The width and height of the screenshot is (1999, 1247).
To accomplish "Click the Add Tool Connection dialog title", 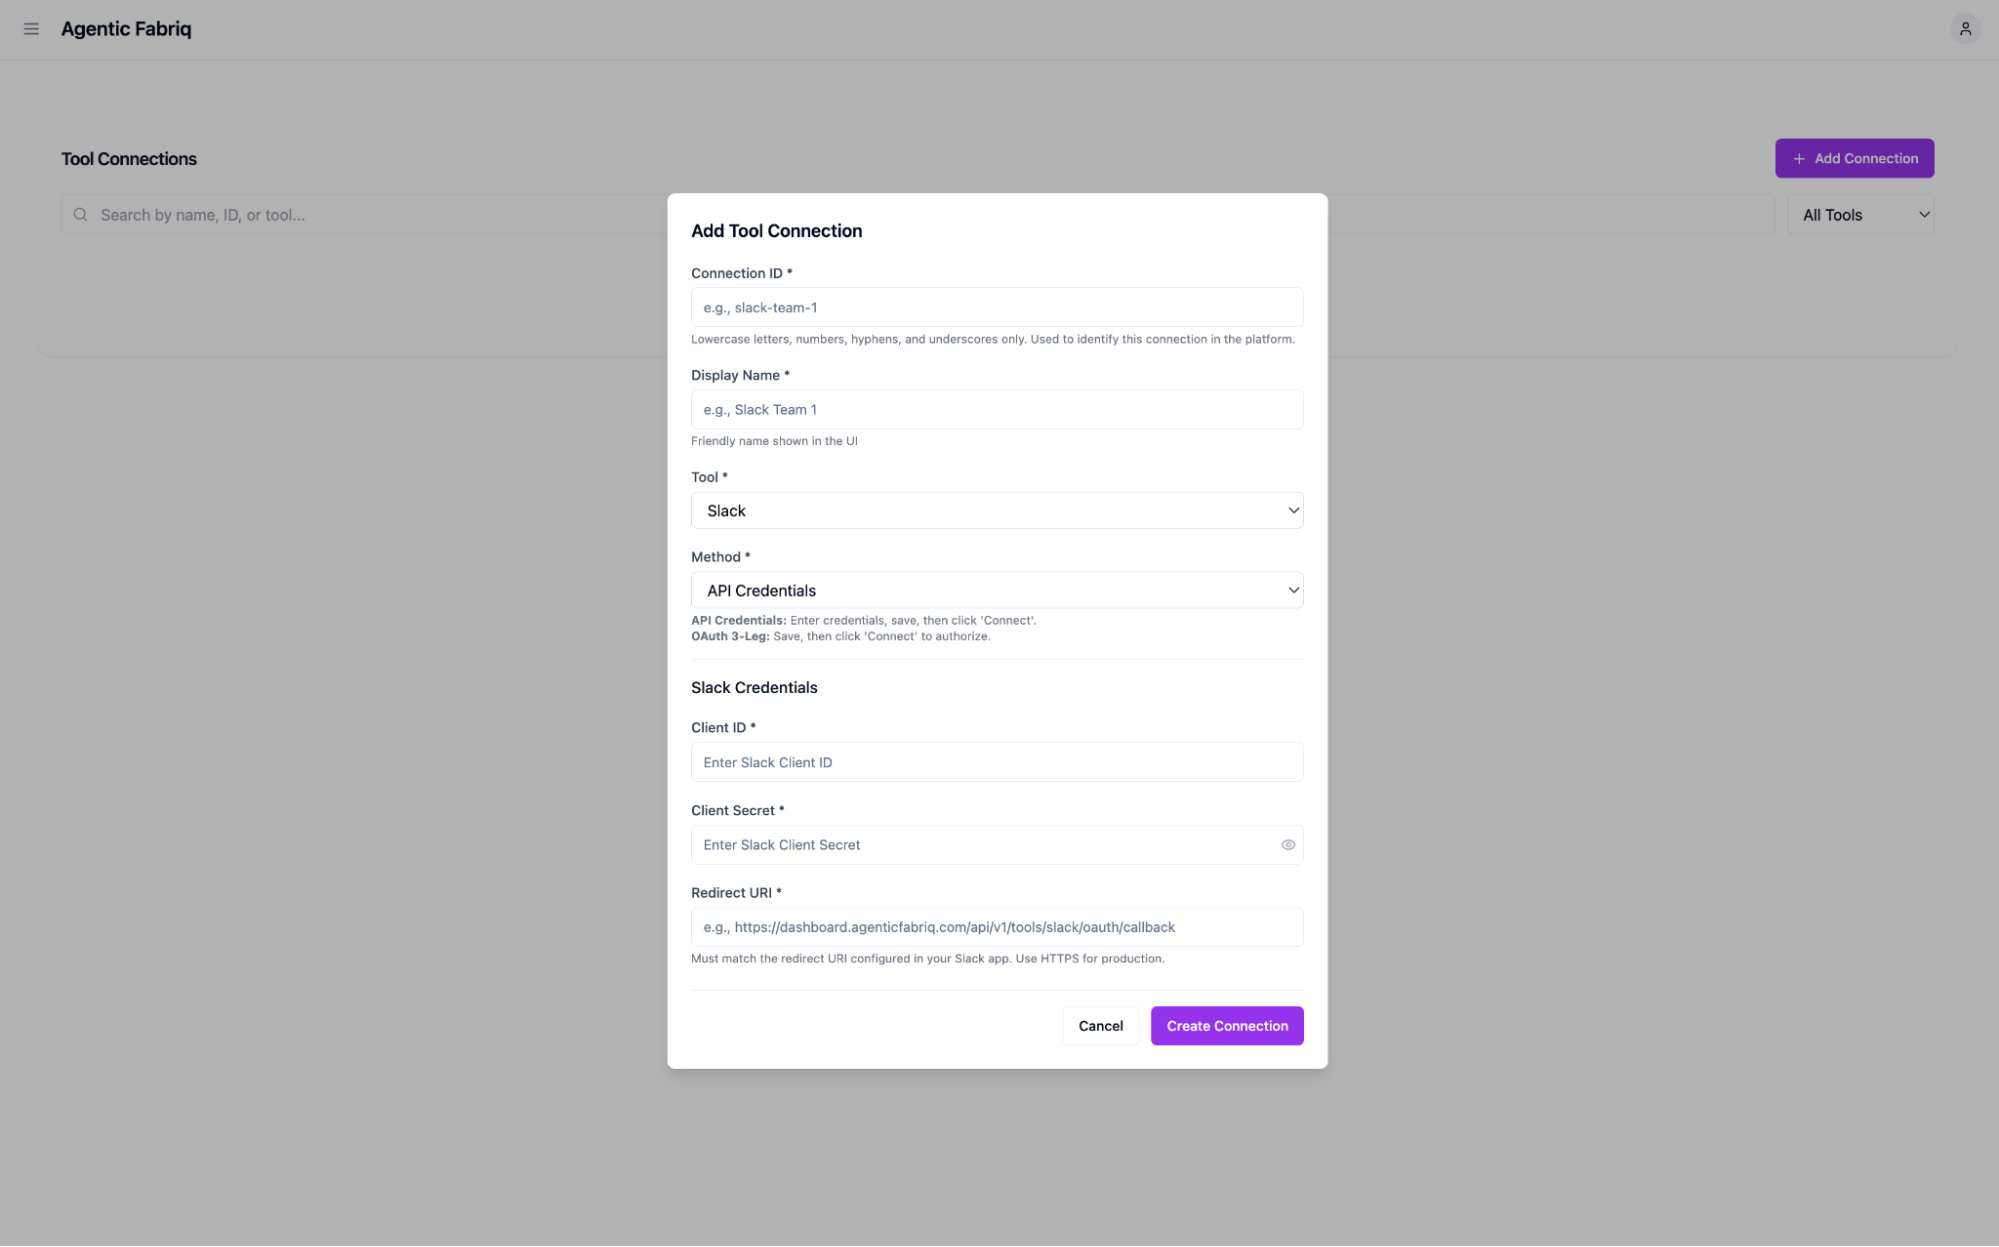I will click(776, 231).
